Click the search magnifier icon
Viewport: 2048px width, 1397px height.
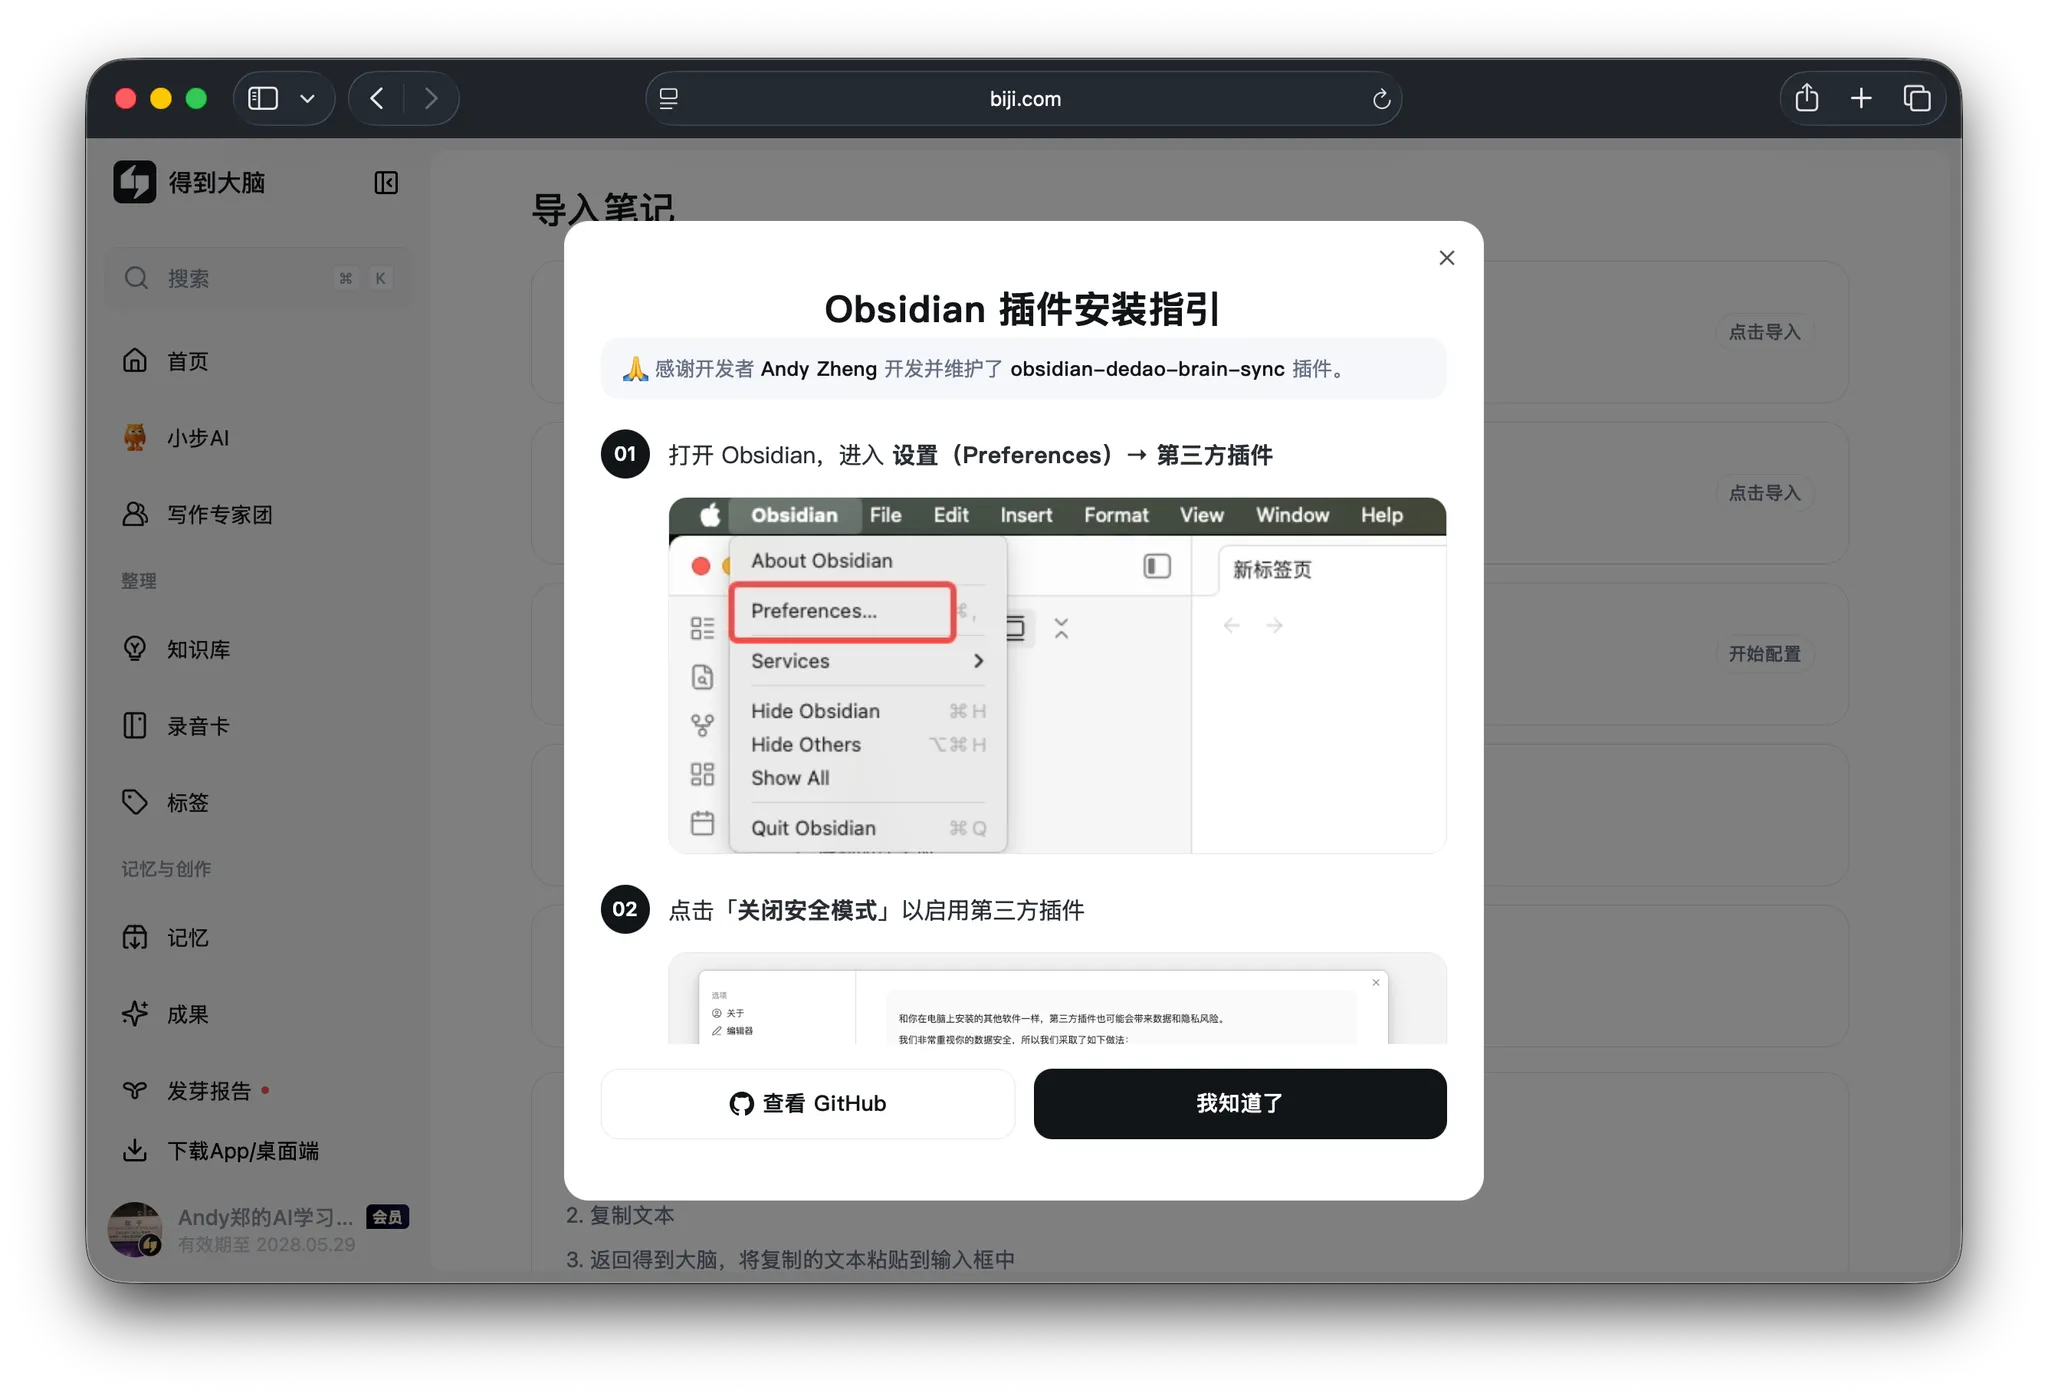136,278
